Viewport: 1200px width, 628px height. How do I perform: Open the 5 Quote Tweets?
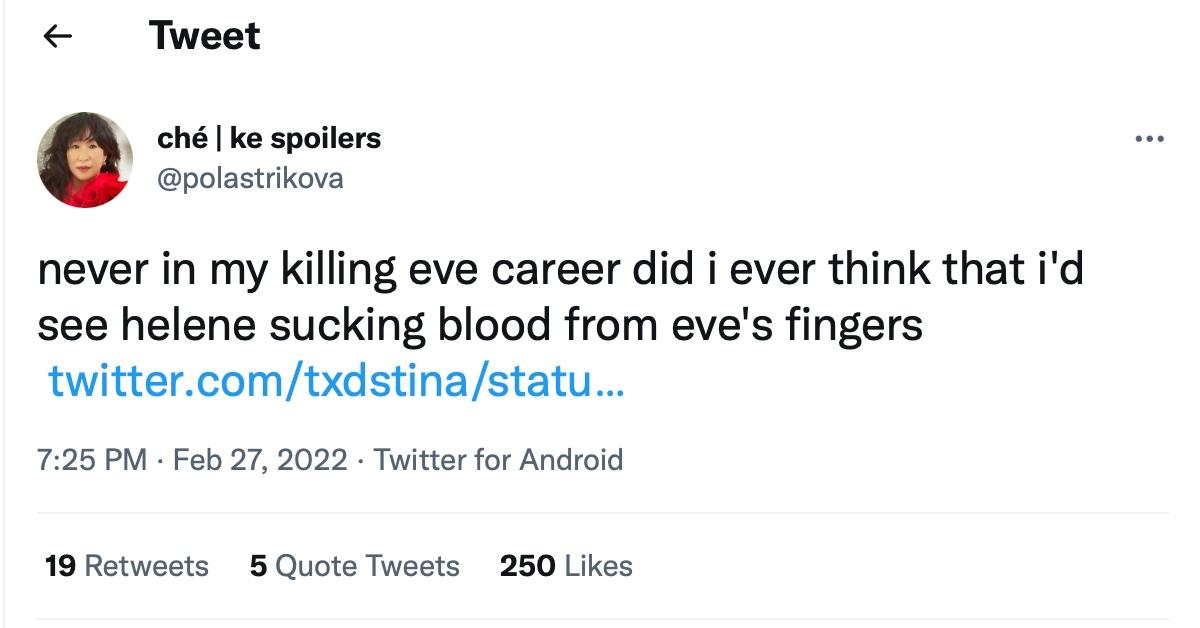click(x=352, y=565)
